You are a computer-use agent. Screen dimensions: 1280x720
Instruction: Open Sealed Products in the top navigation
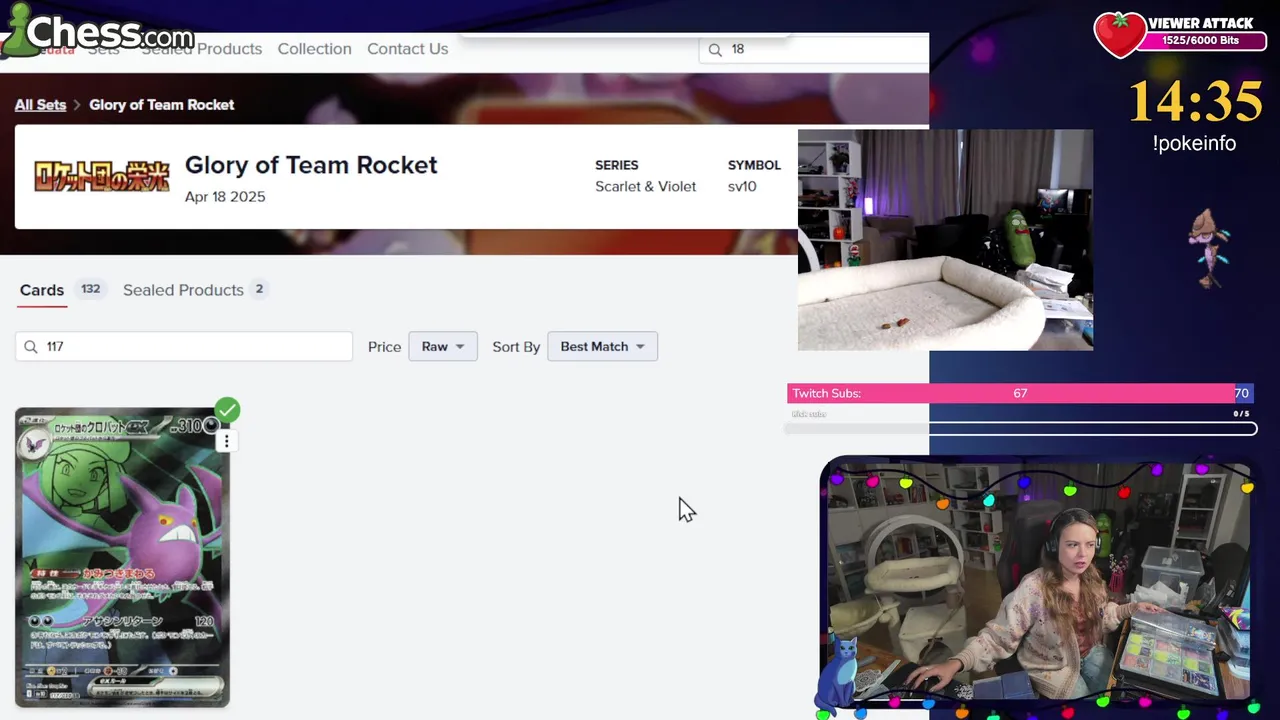click(201, 49)
